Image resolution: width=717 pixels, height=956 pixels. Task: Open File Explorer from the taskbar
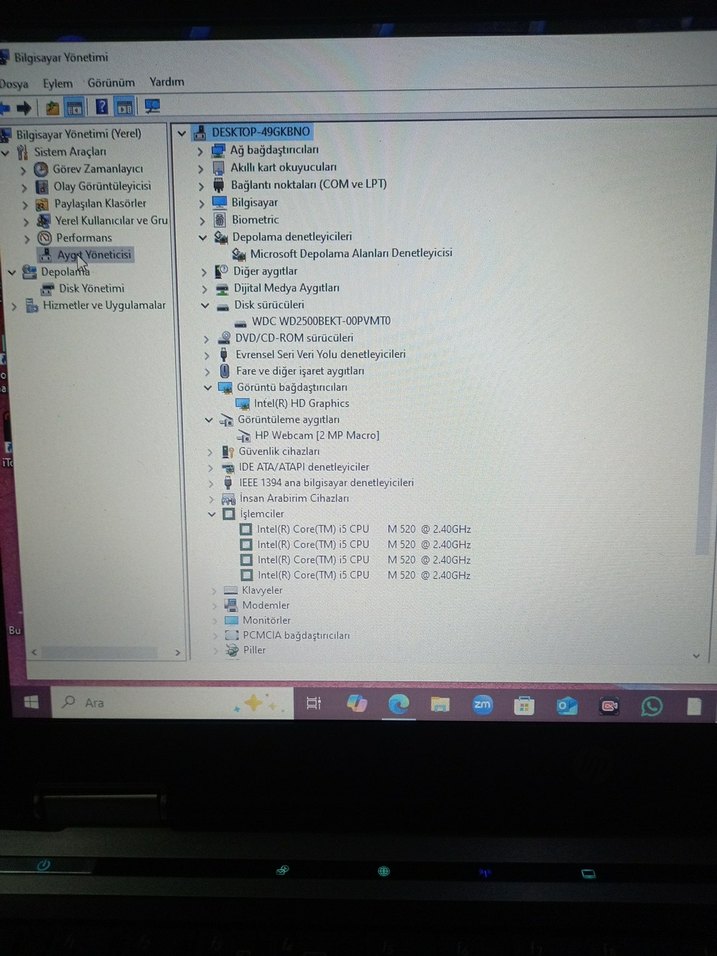click(x=440, y=705)
